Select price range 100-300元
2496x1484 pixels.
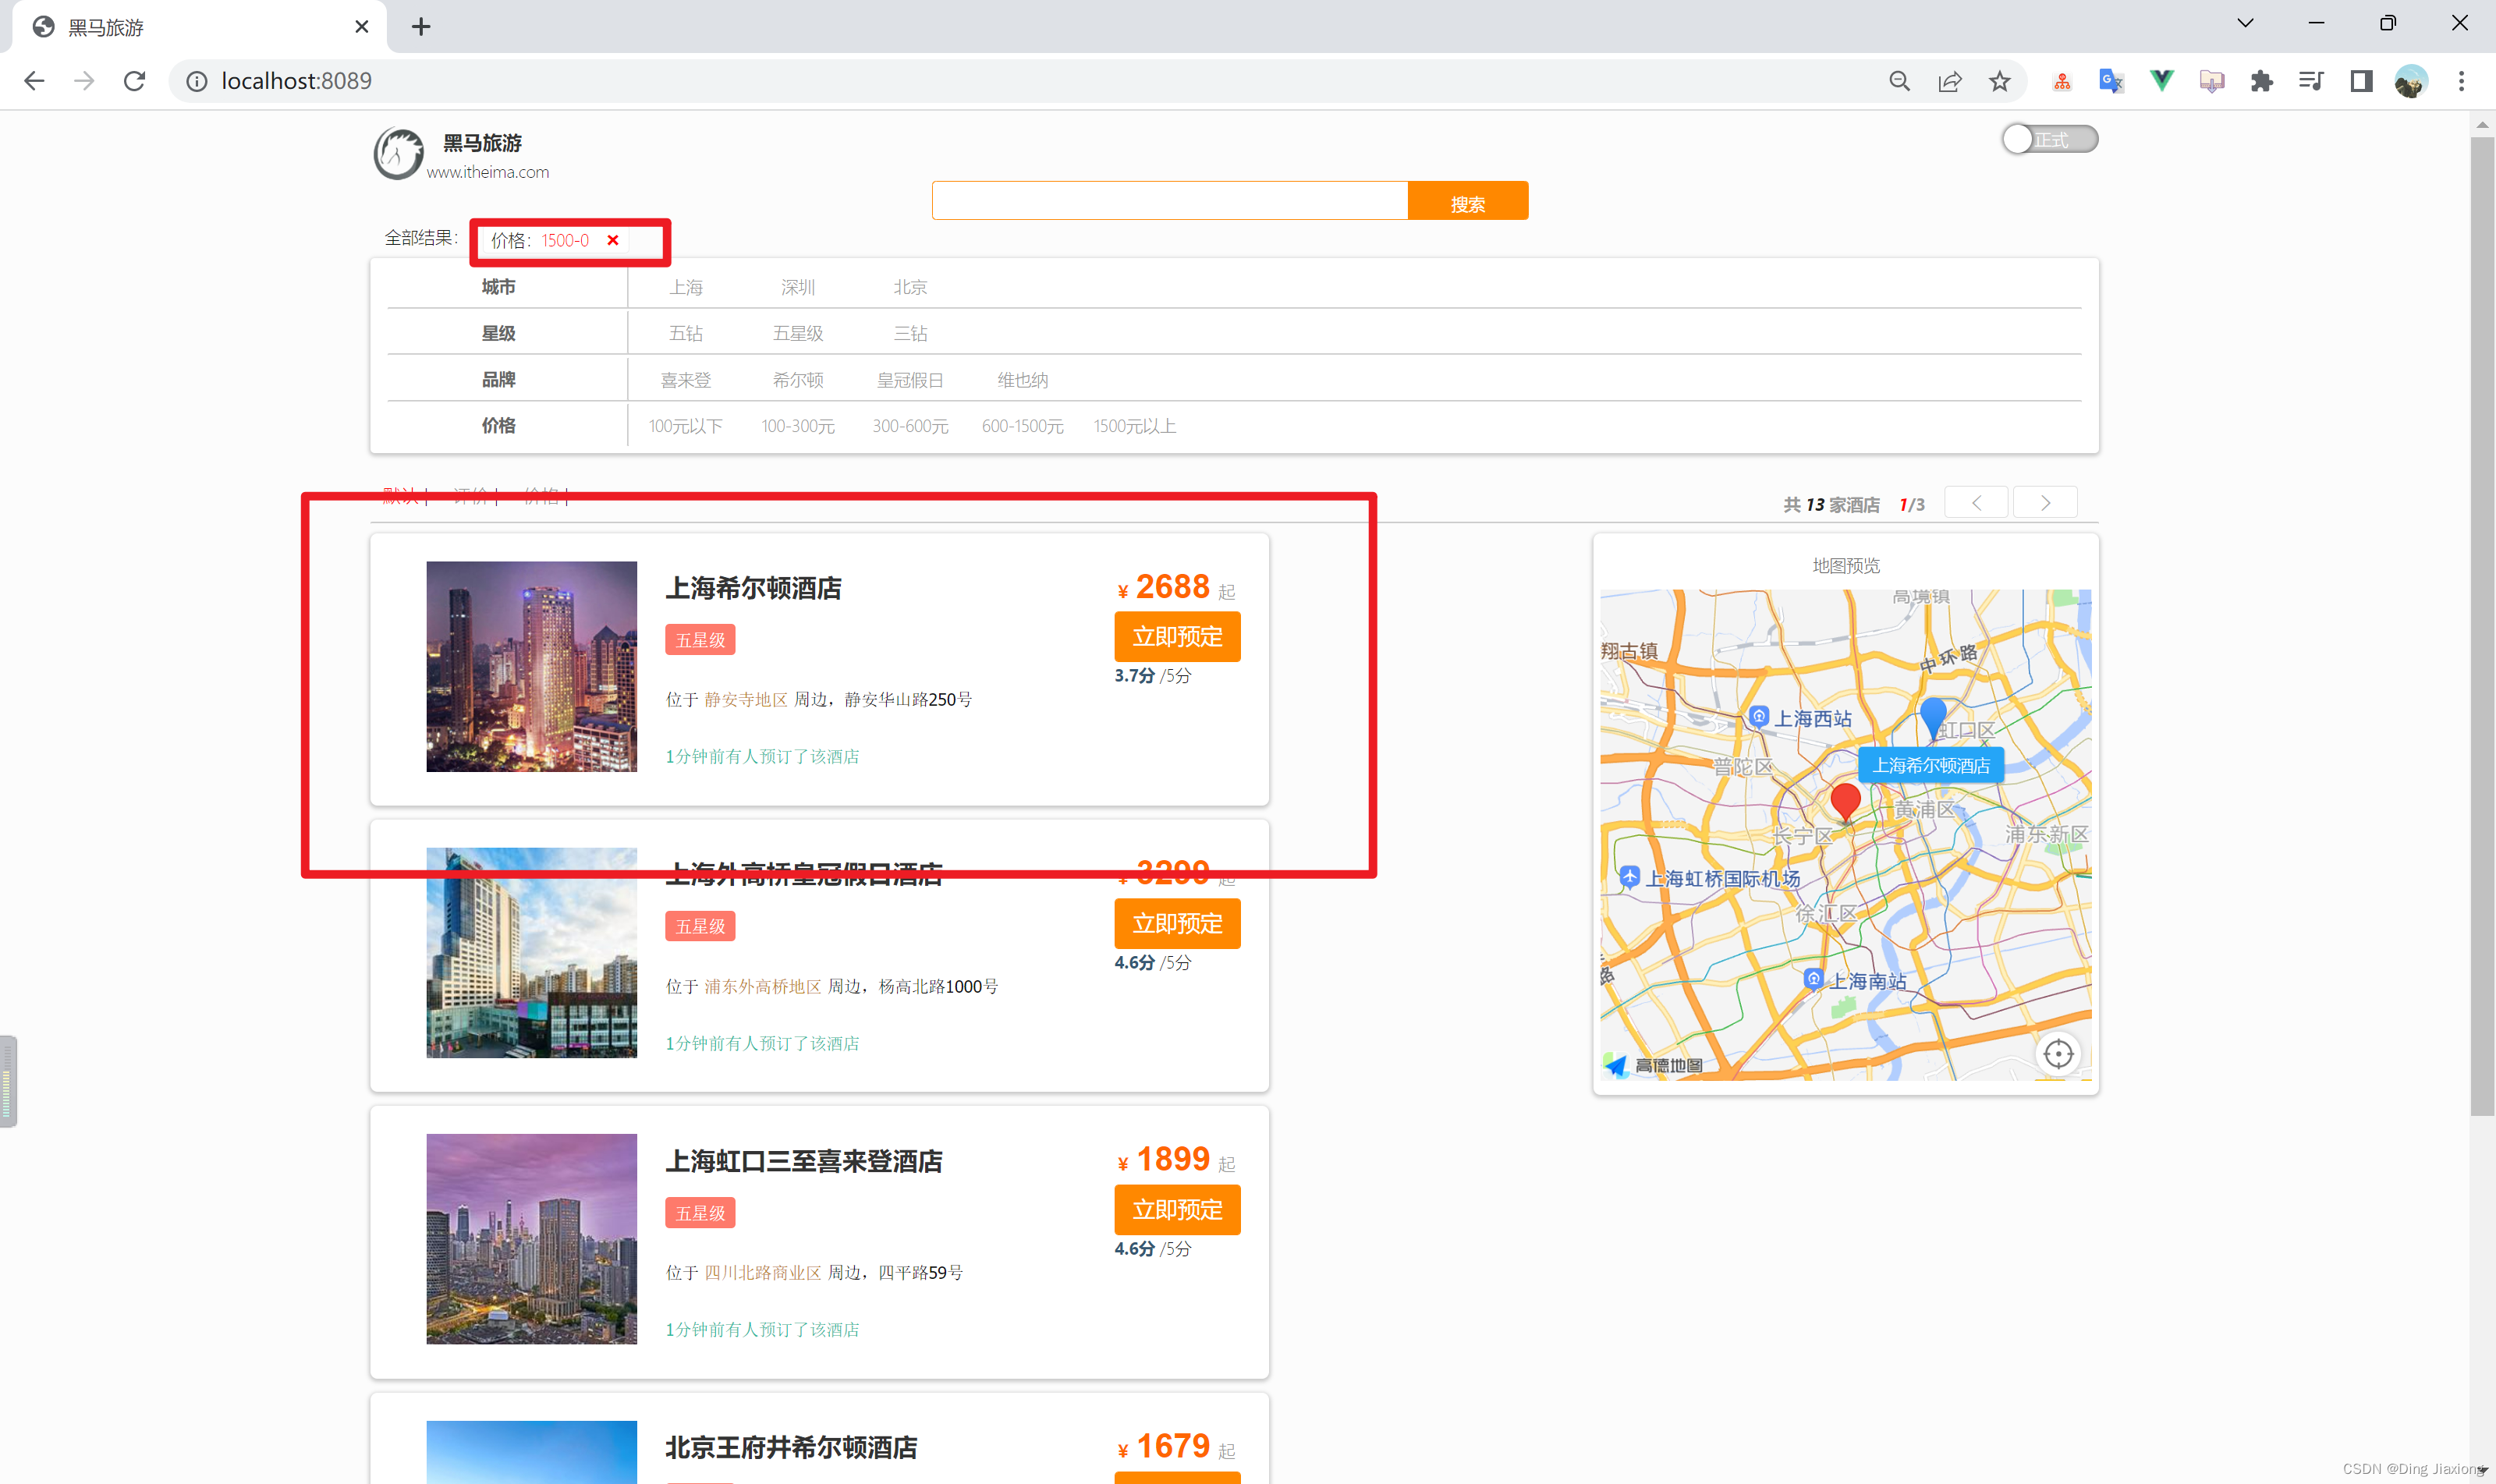coord(798,426)
